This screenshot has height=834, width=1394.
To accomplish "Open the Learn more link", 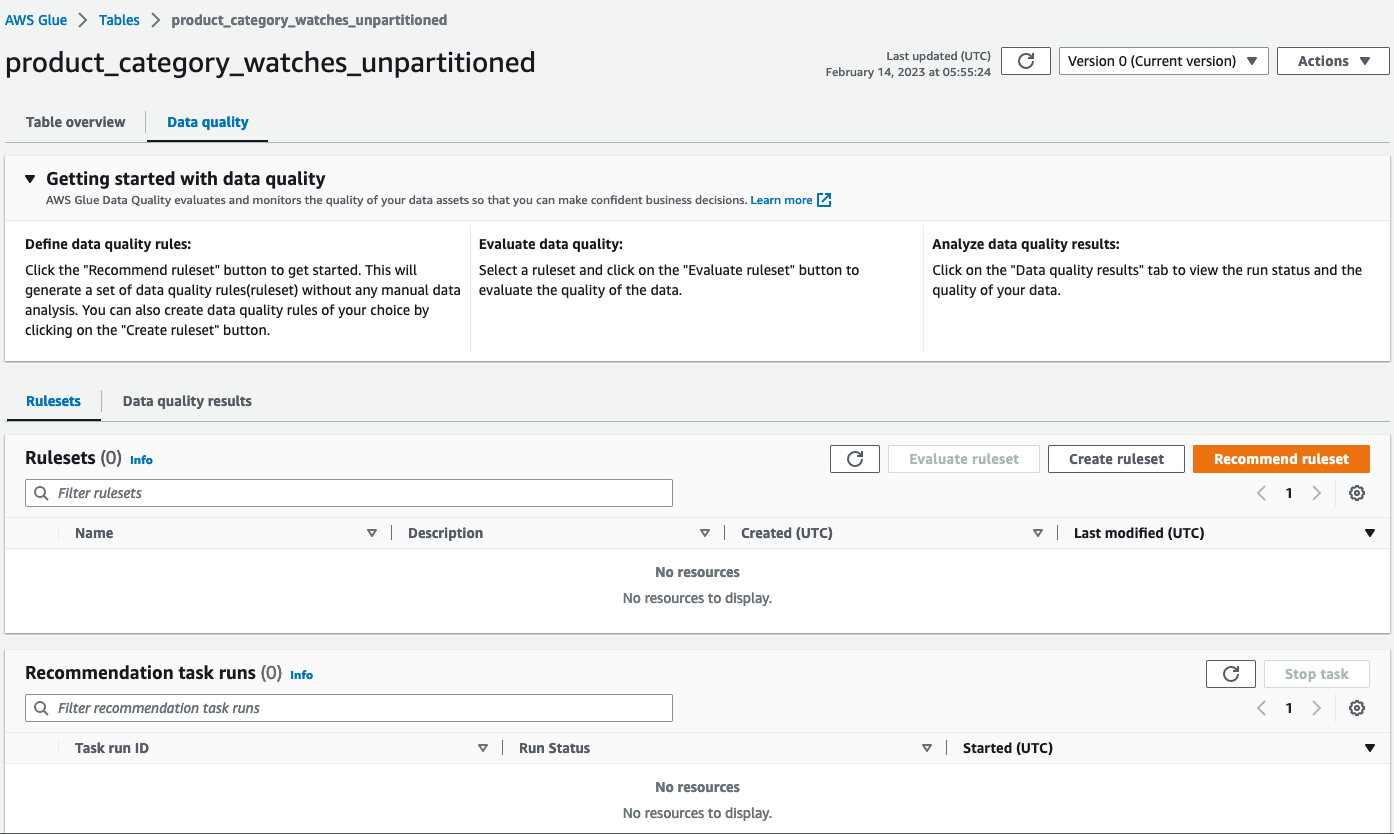I will click(781, 200).
